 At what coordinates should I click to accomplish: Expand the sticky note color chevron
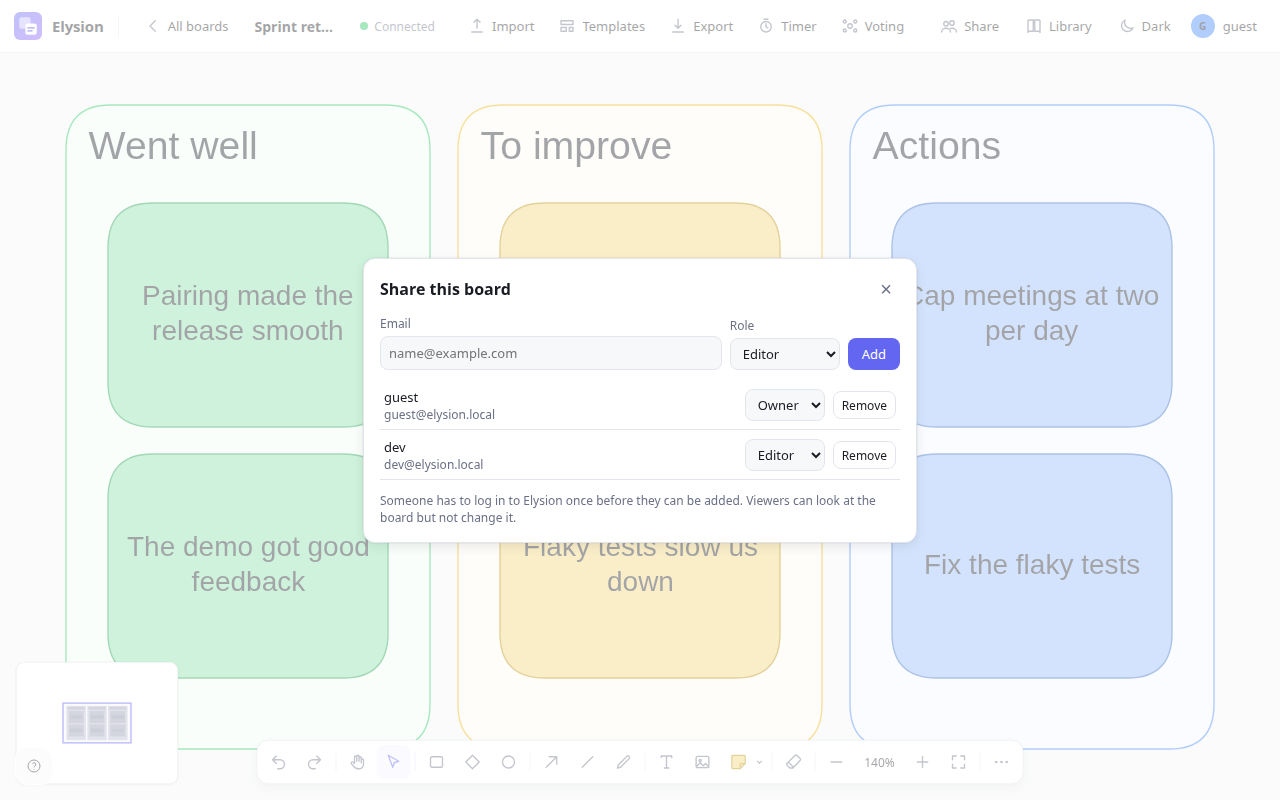click(x=759, y=762)
